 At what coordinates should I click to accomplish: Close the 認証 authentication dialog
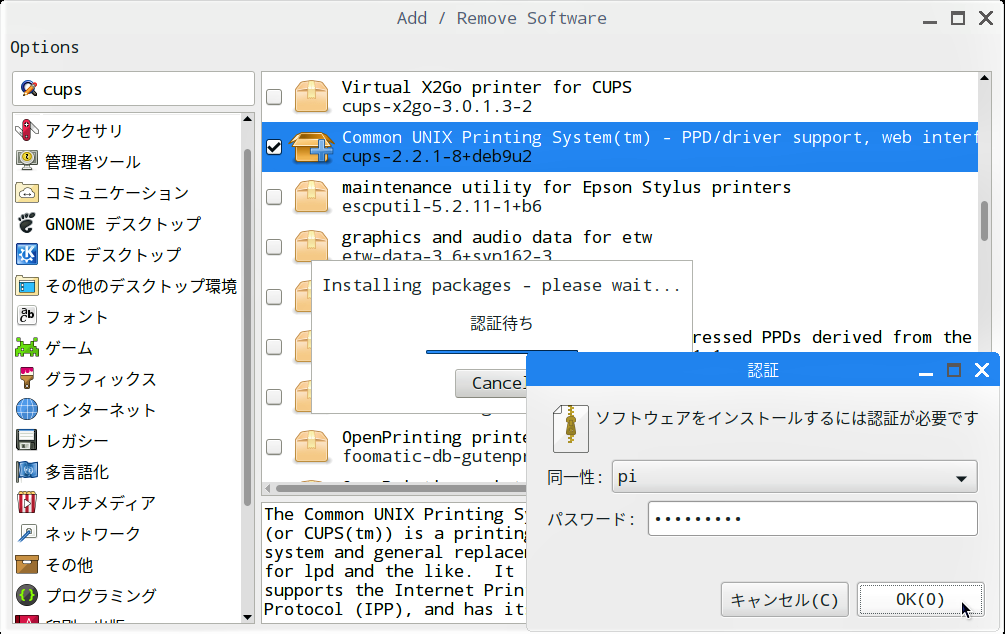pyautogui.click(x=982, y=370)
